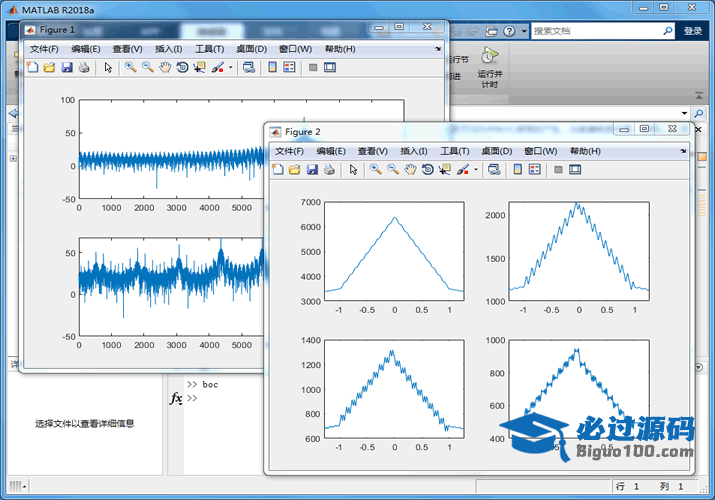Open MATLAB quick access toolbar dropdown arrow
Screen dimensions: 715x500
click(x=523, y=31)
